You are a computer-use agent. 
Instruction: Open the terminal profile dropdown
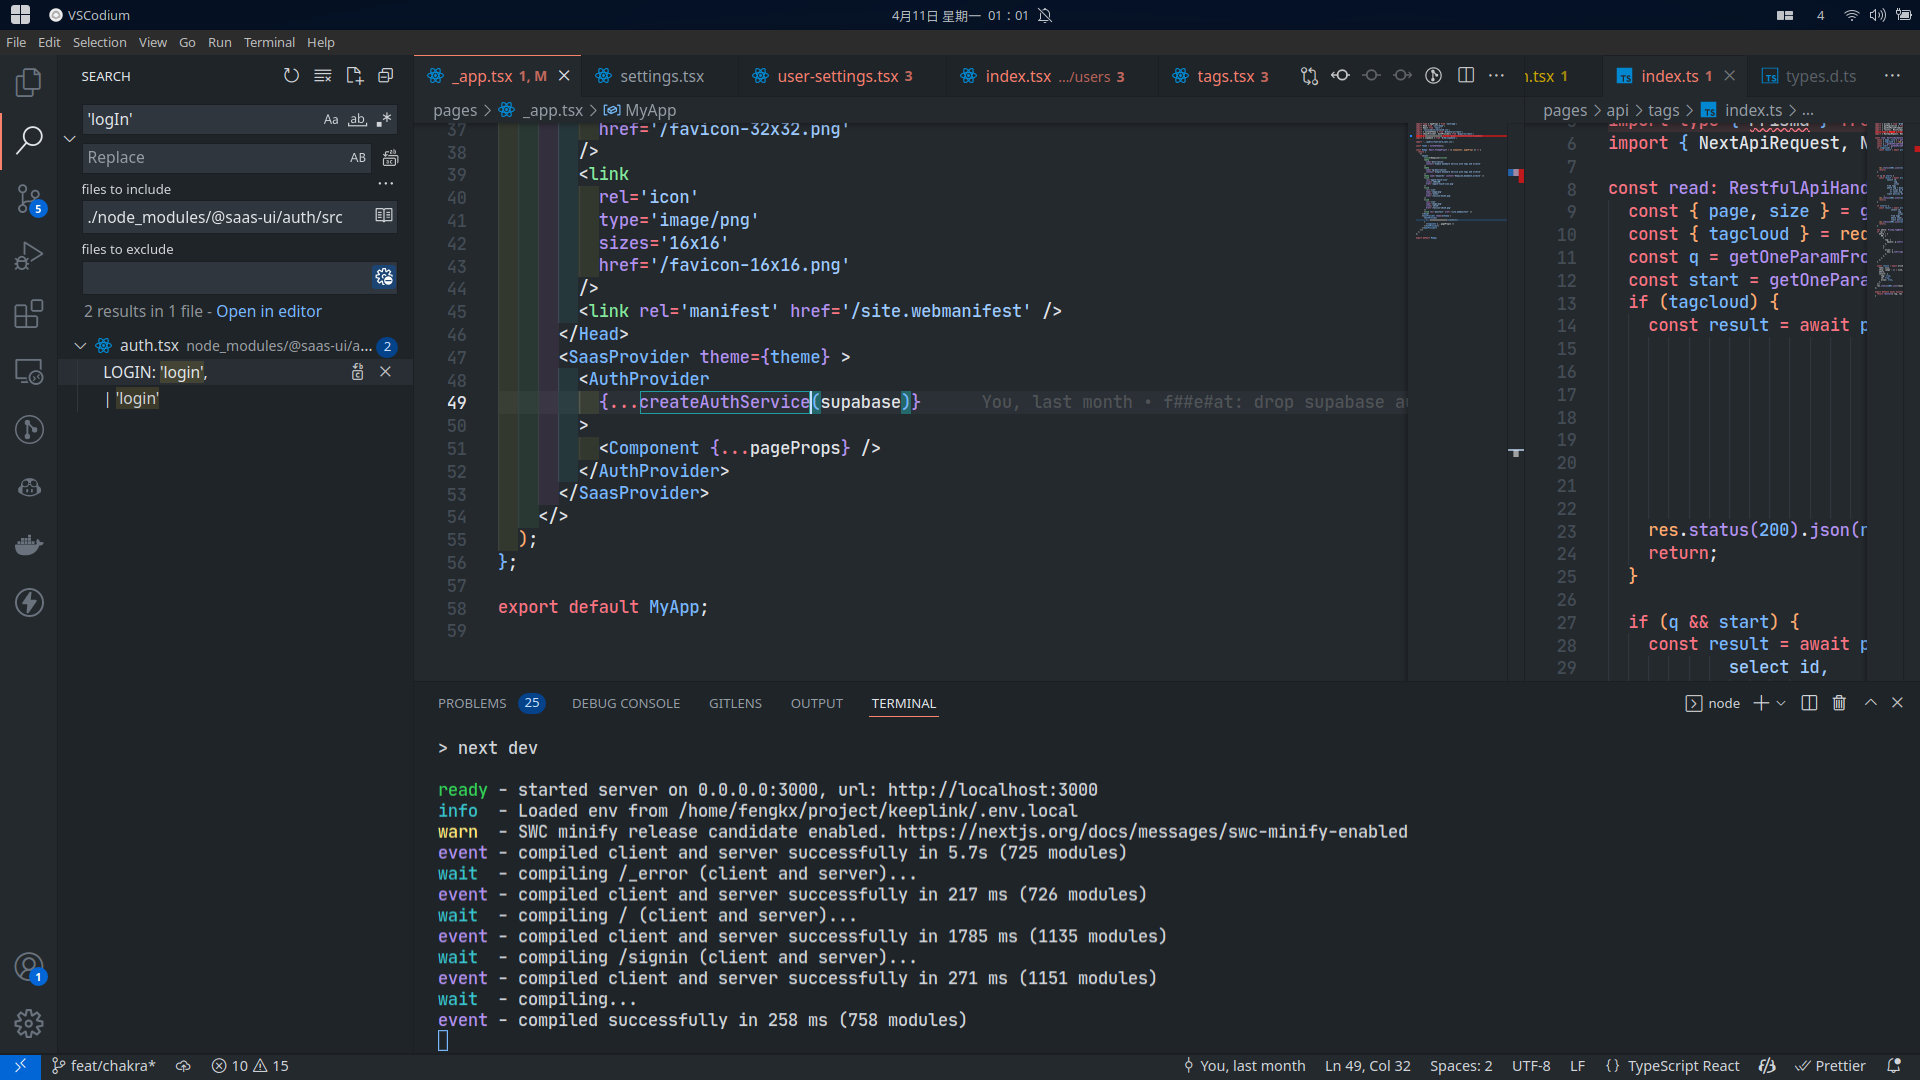(1779, 703)
